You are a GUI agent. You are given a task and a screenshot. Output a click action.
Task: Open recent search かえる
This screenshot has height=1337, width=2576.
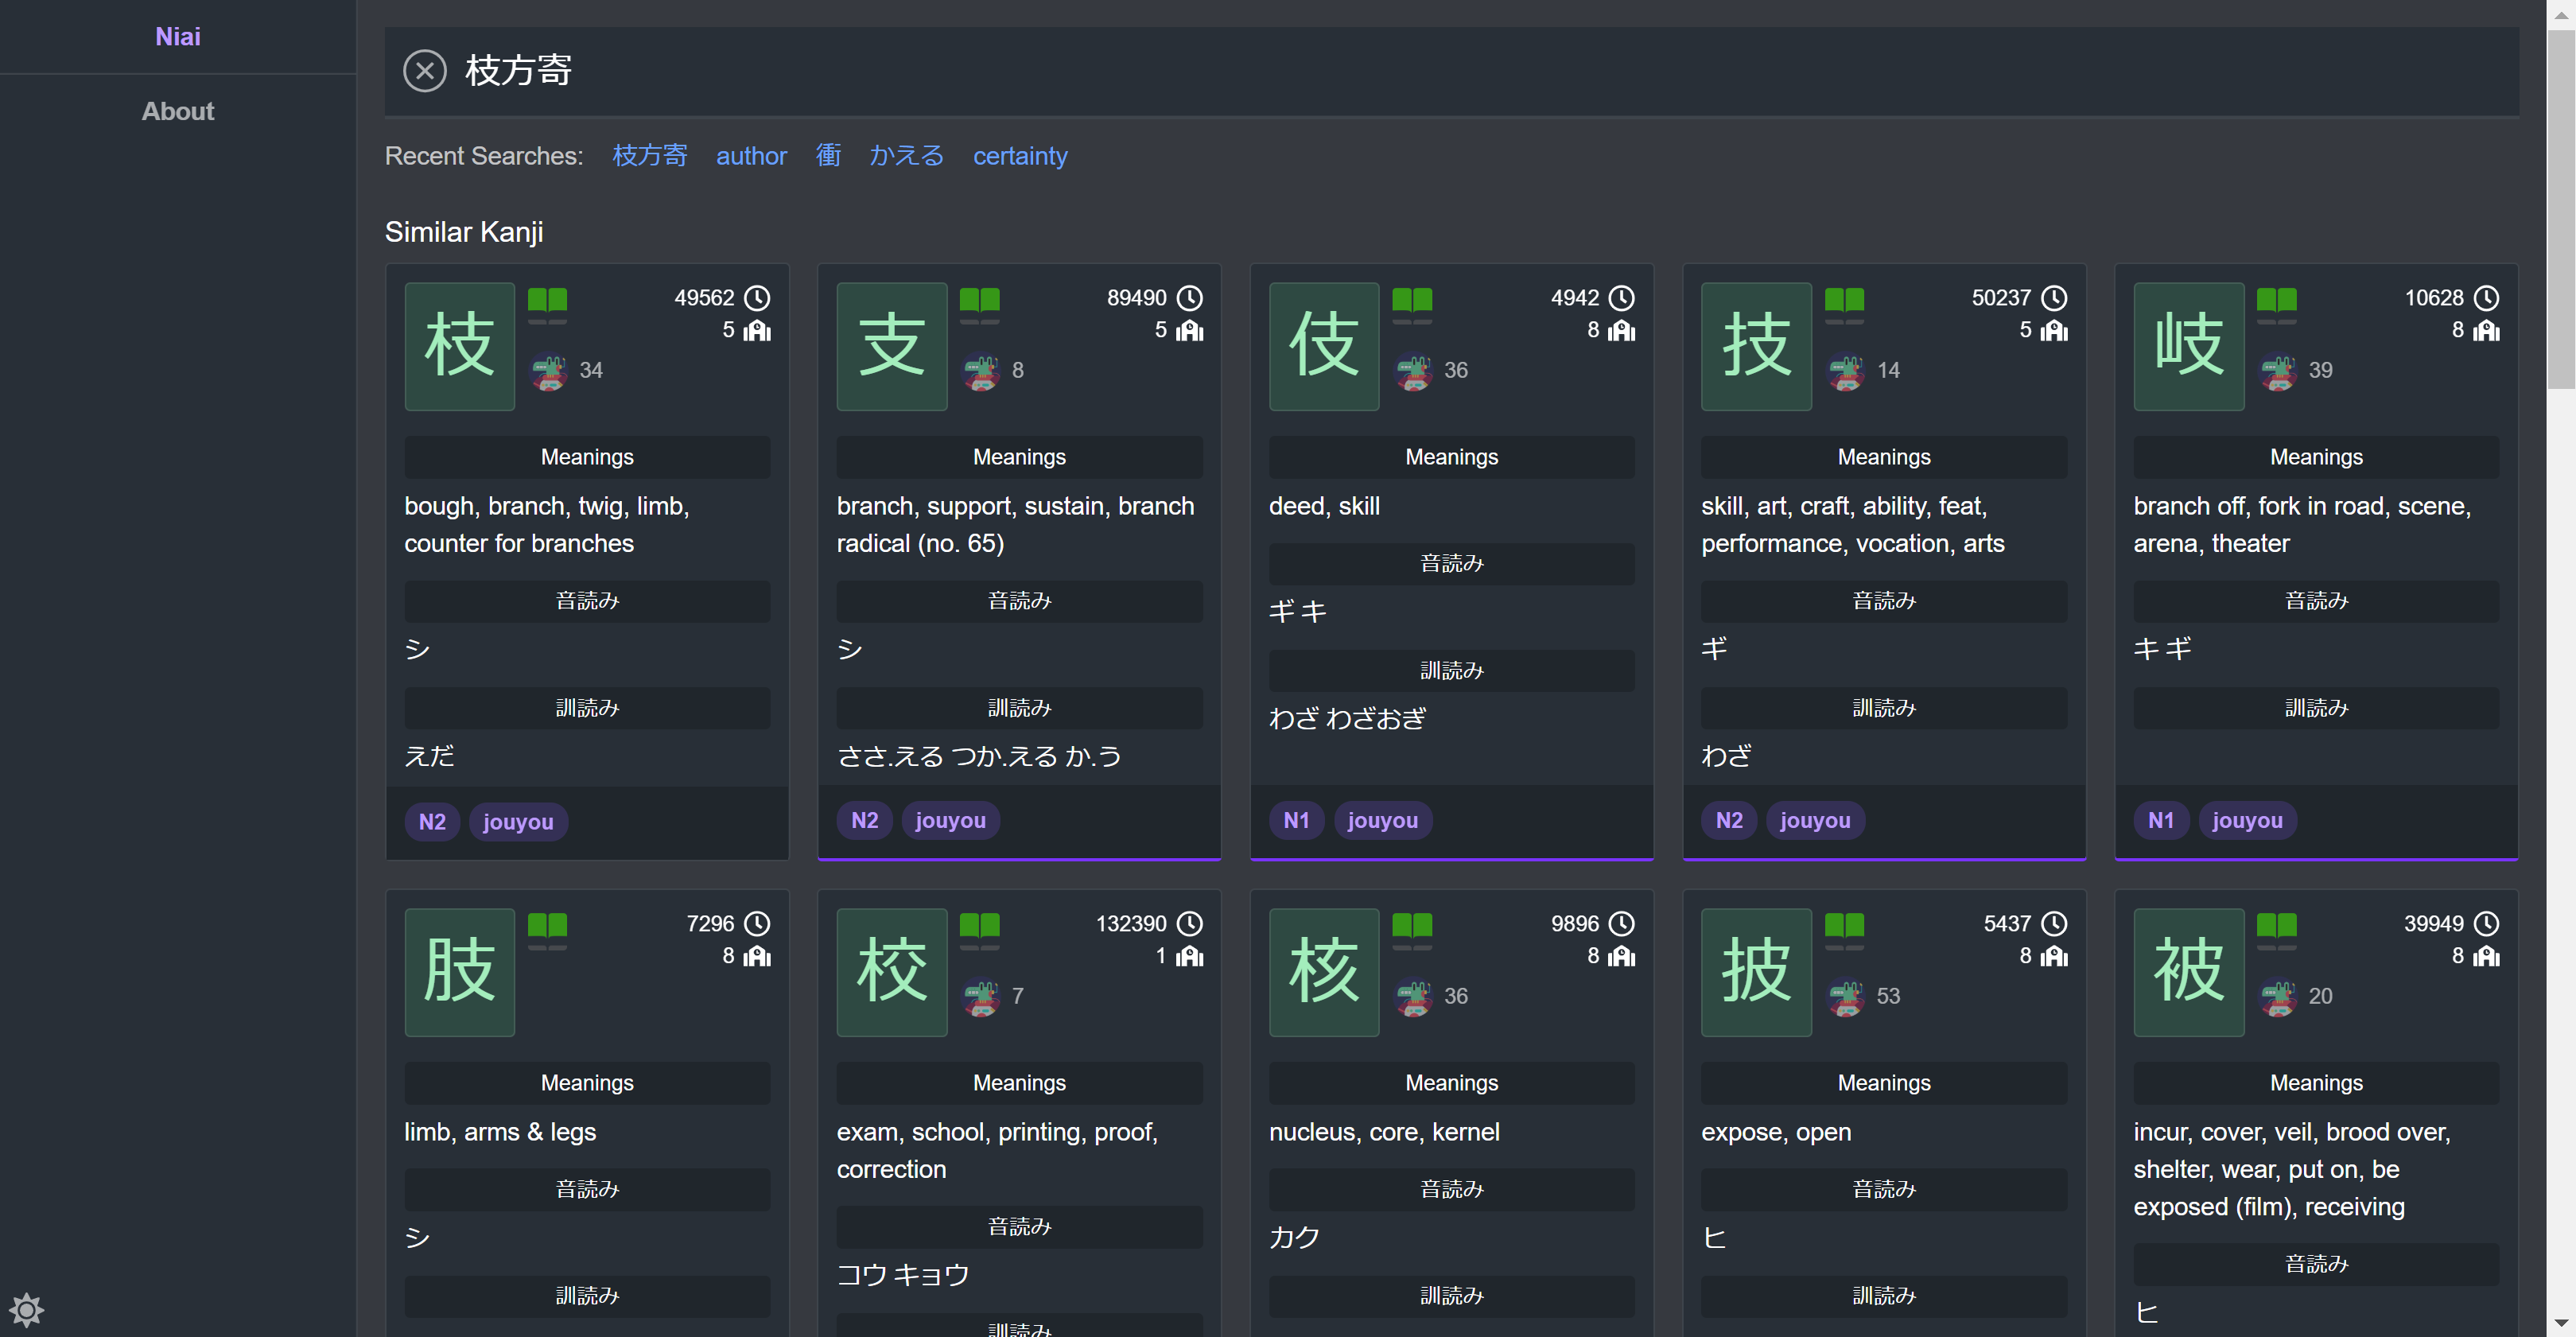point(906,156)
